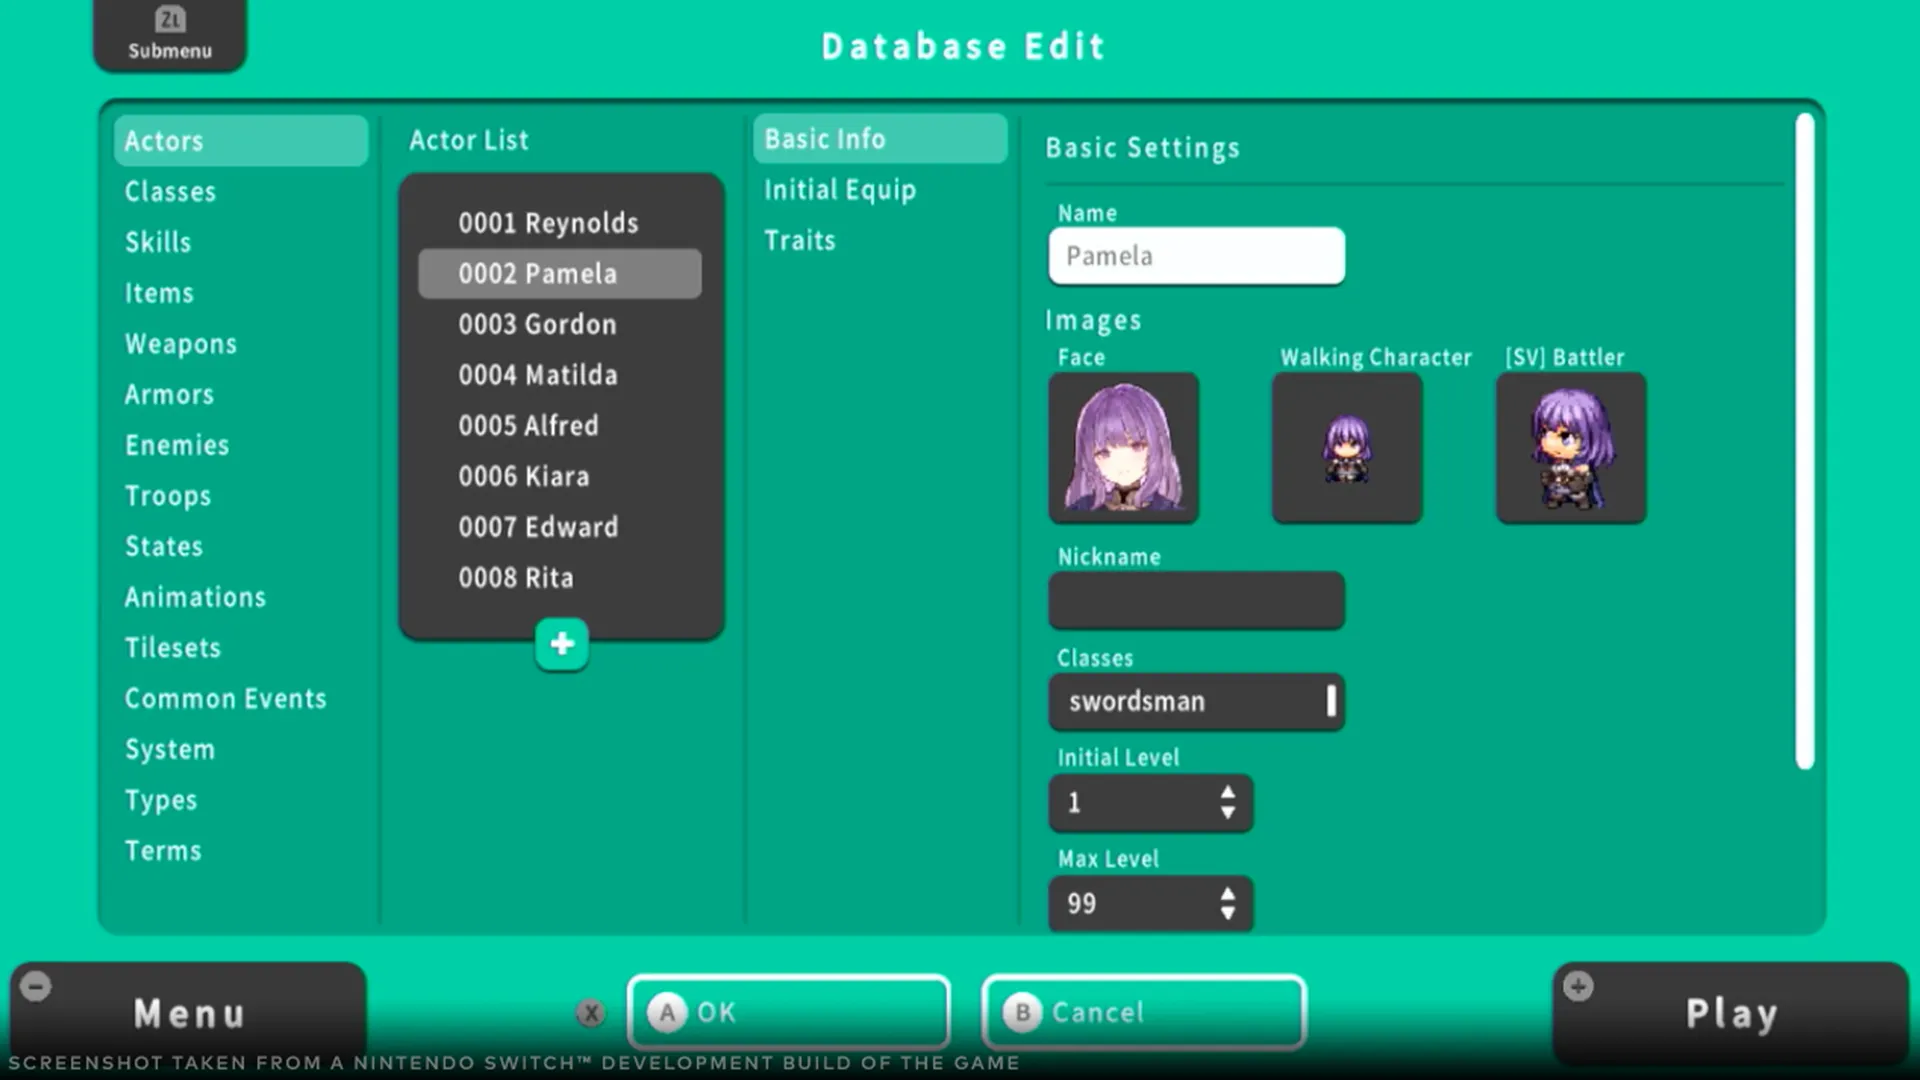Click the minus icon on Menu button
The image size is (1920, 1080).
click(36, 987)
